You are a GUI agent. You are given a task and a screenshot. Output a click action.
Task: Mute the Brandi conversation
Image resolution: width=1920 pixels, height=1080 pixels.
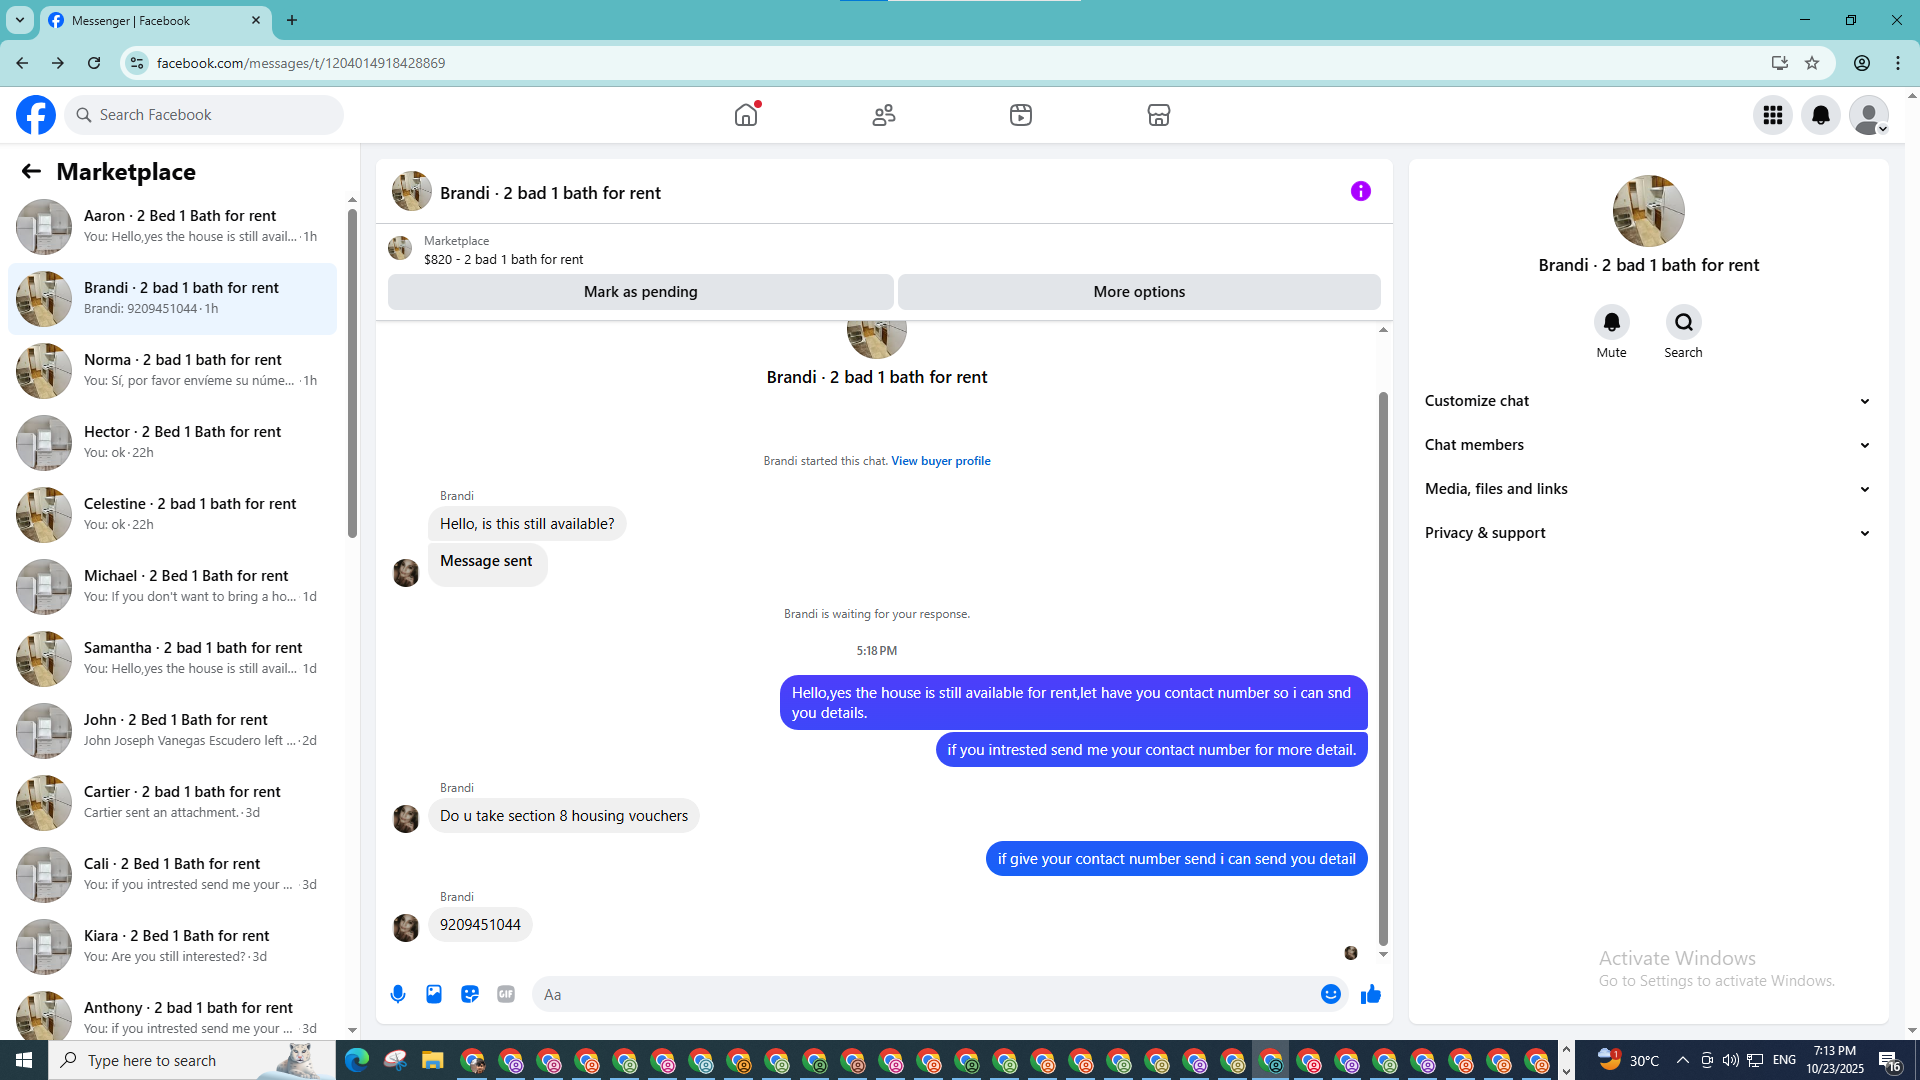coord(1611,322)
